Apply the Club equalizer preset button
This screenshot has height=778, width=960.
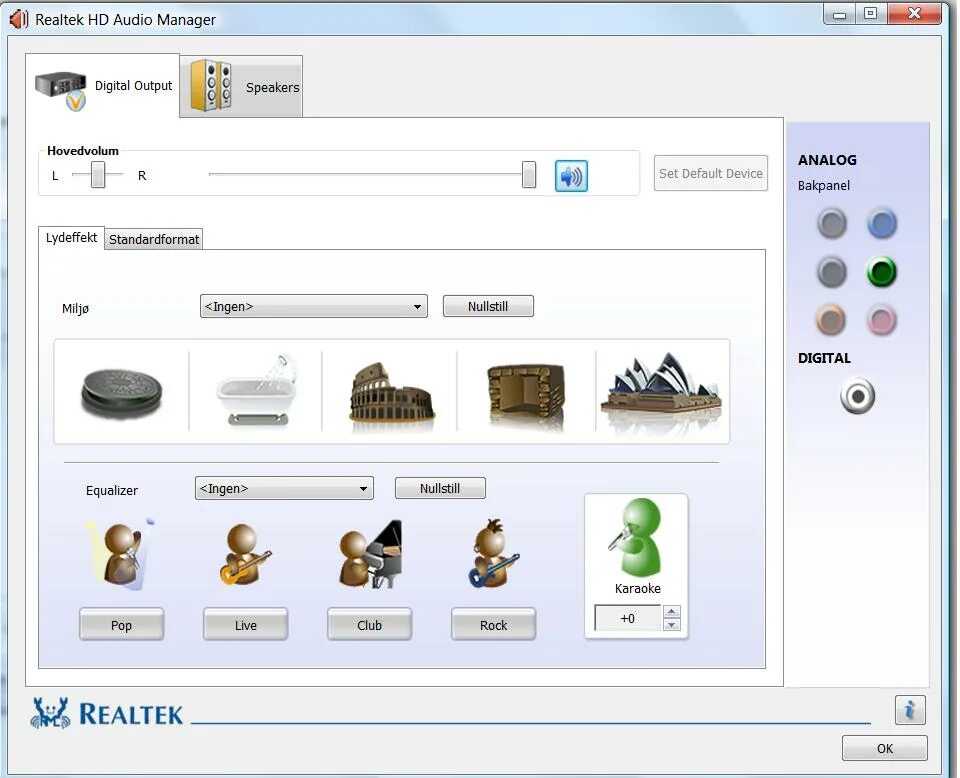point(369,624)
